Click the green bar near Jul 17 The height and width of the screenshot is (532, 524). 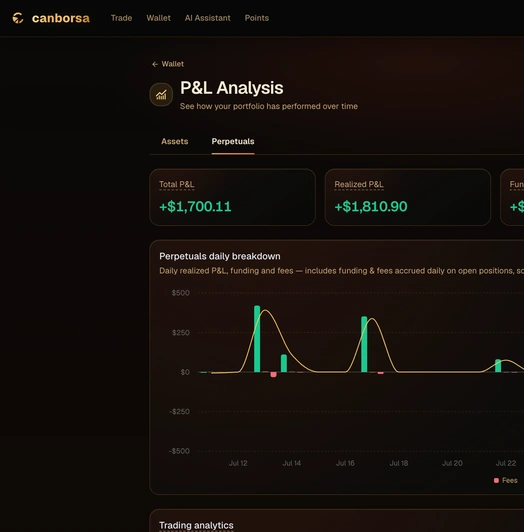pos(364,344)
